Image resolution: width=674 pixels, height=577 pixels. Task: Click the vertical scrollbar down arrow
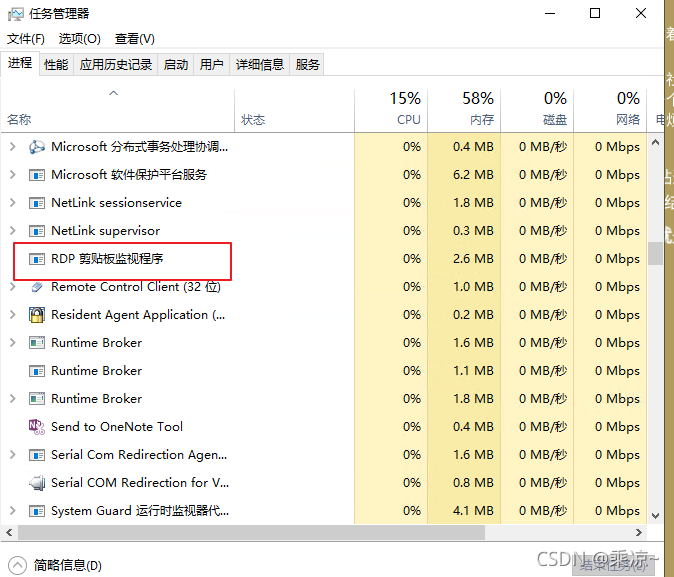coord(656,516)
